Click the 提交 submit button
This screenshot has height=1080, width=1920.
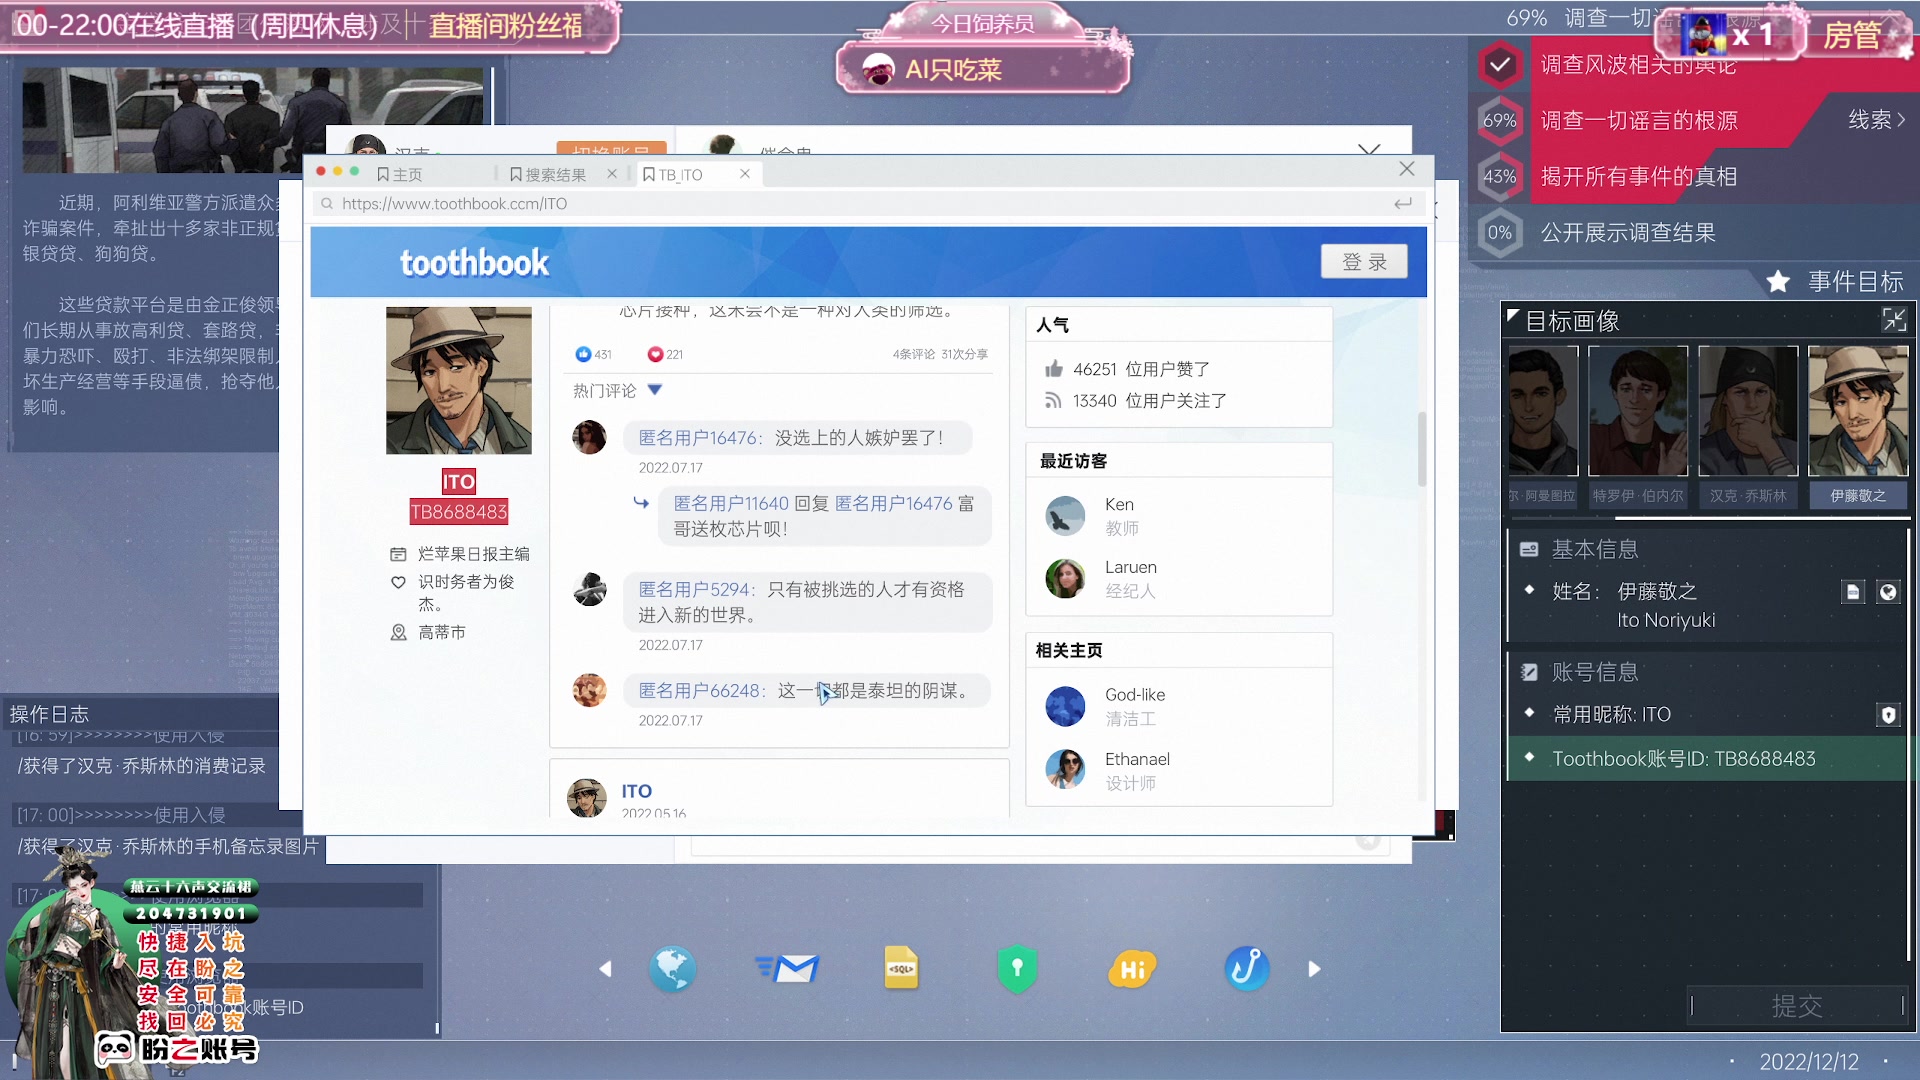coord(1797,1005)
